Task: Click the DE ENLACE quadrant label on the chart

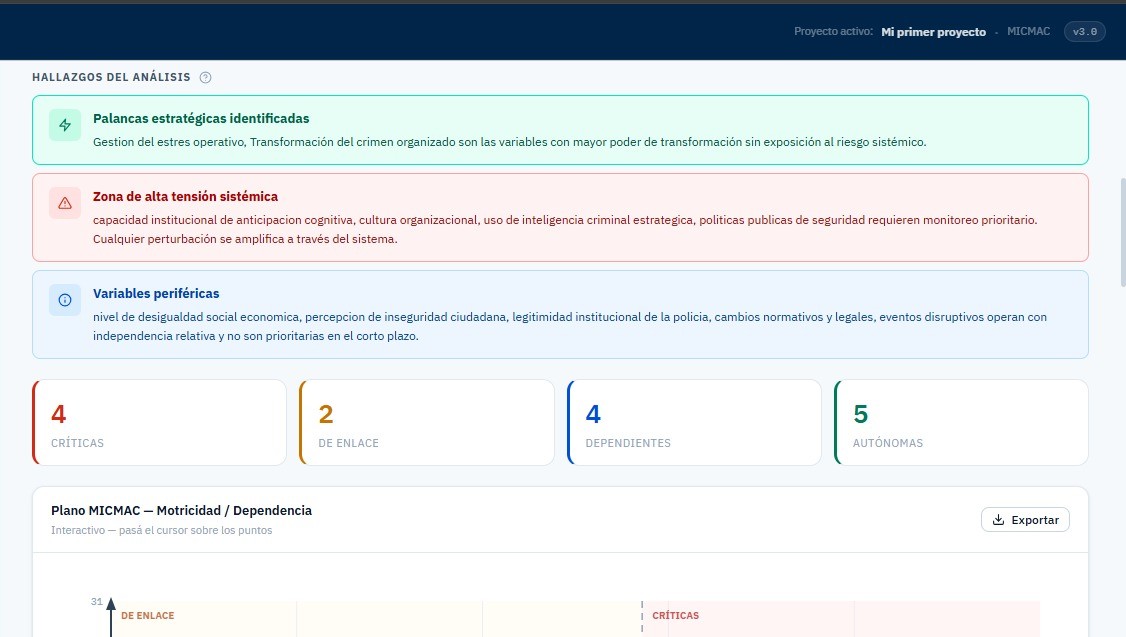Action: [147, 615]
